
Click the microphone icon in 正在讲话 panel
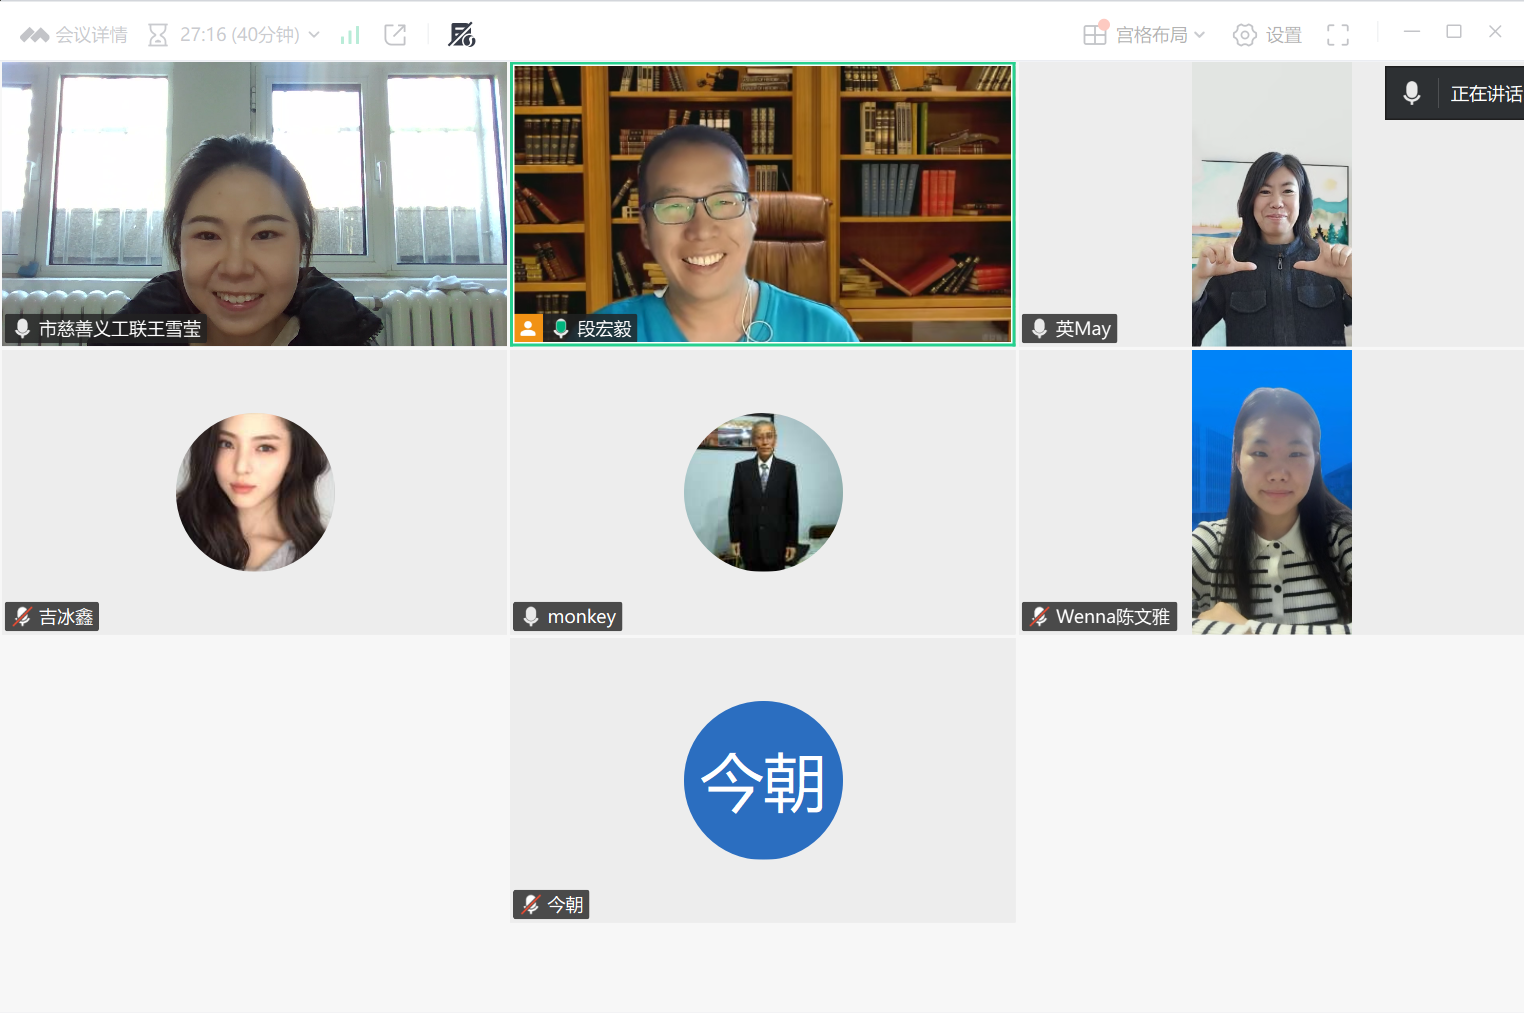pos(1411,93)
